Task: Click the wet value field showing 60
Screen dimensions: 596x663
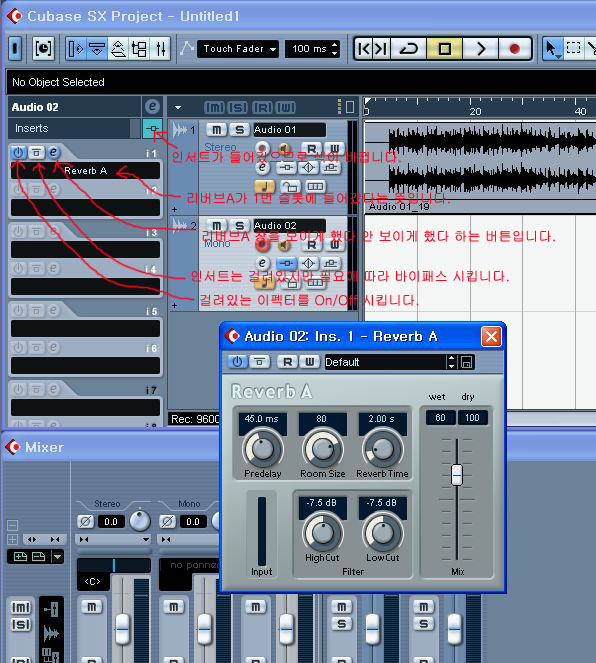Action: coord(440,418)
